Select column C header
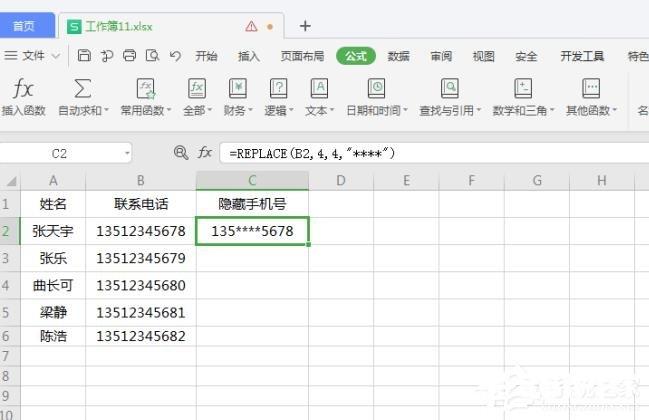The image size is (649, 420). pos(252,181)
